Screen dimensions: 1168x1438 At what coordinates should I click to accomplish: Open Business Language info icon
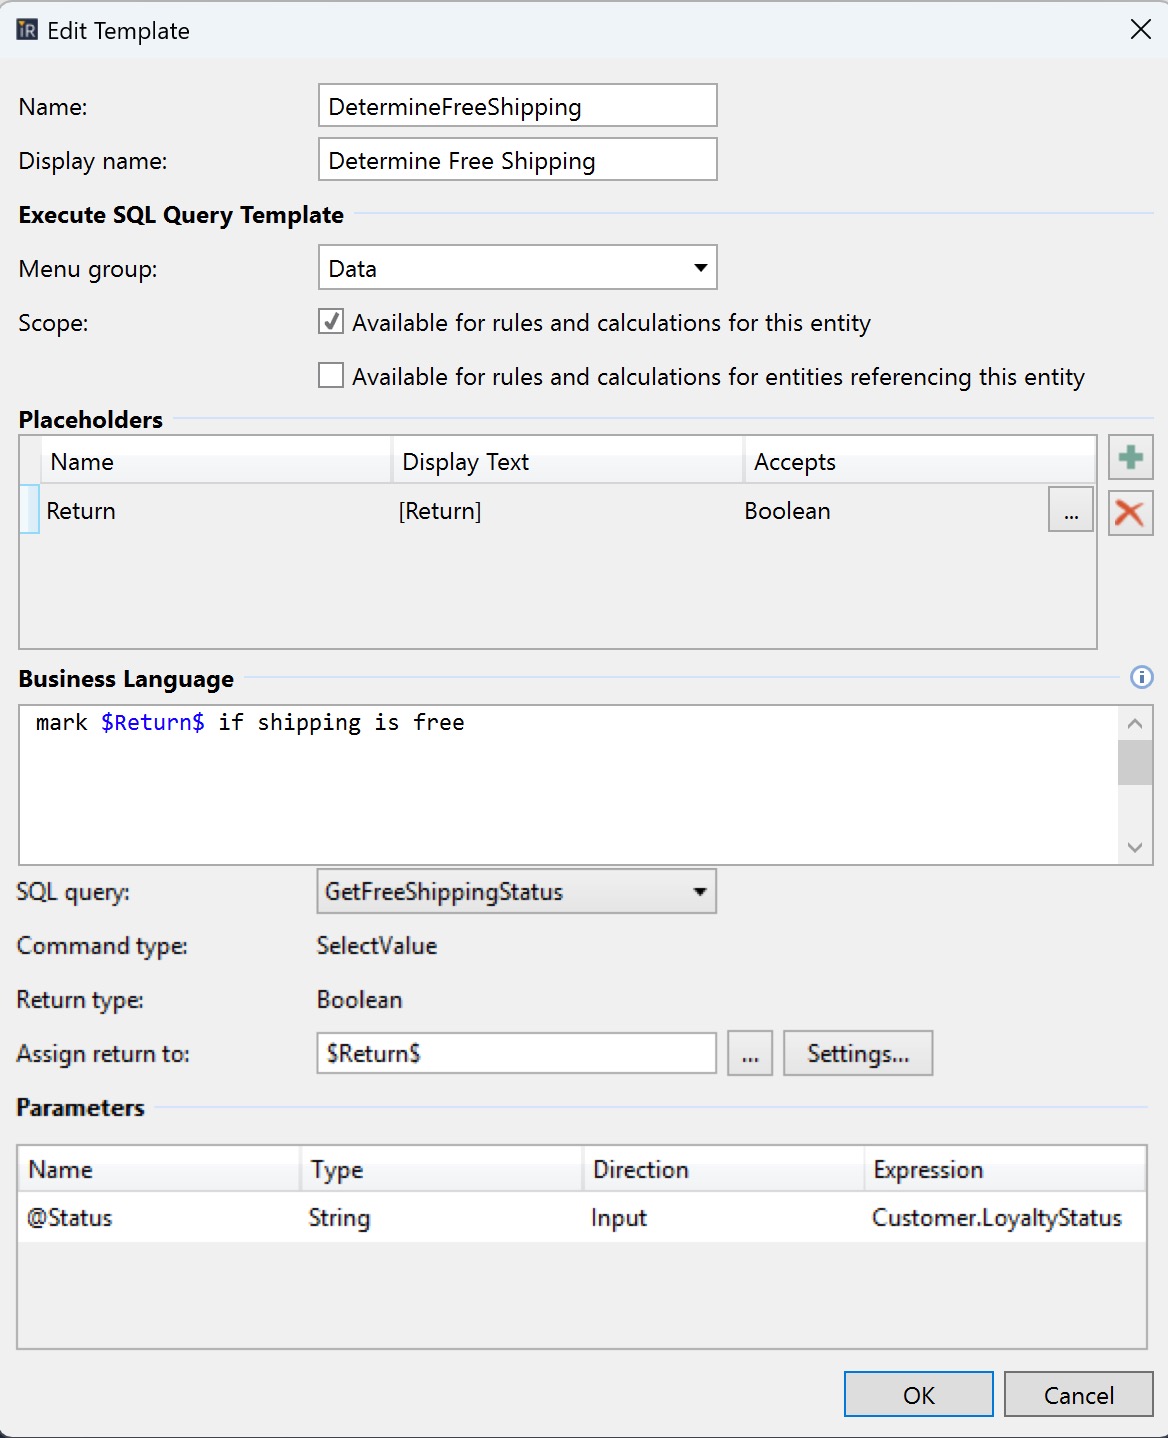[1141, 678]
